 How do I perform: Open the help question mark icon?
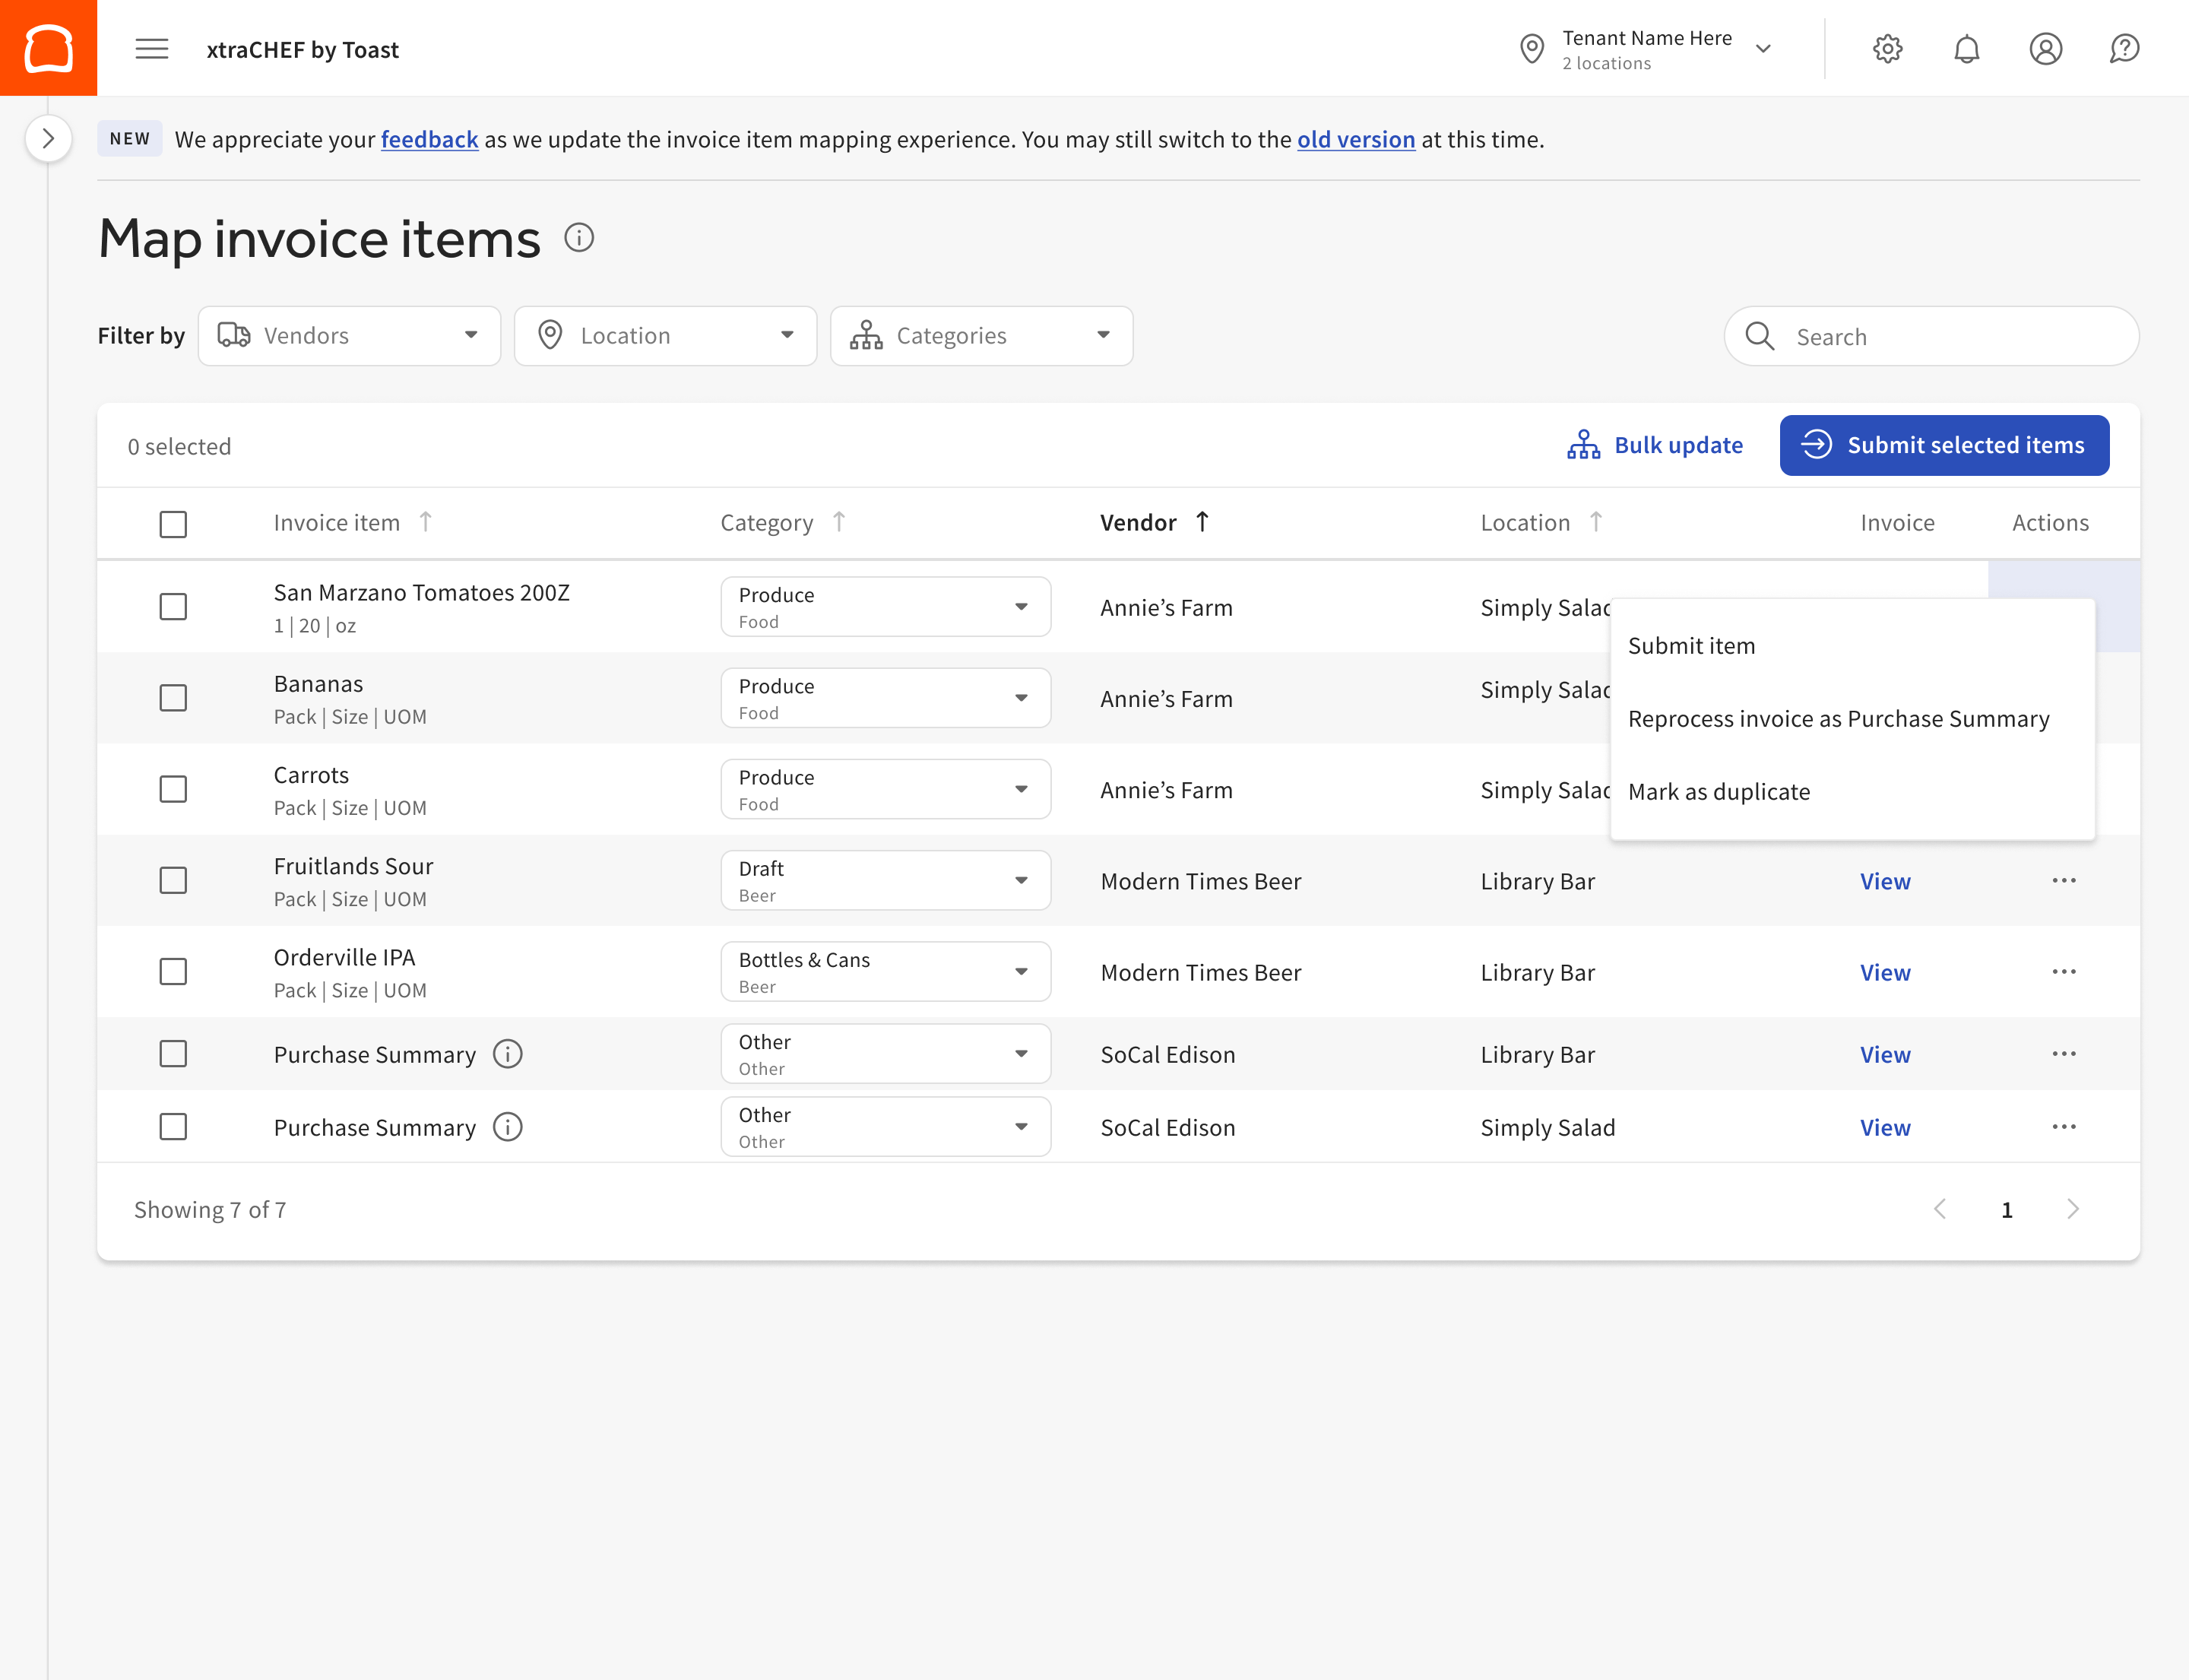(2124, 49)
